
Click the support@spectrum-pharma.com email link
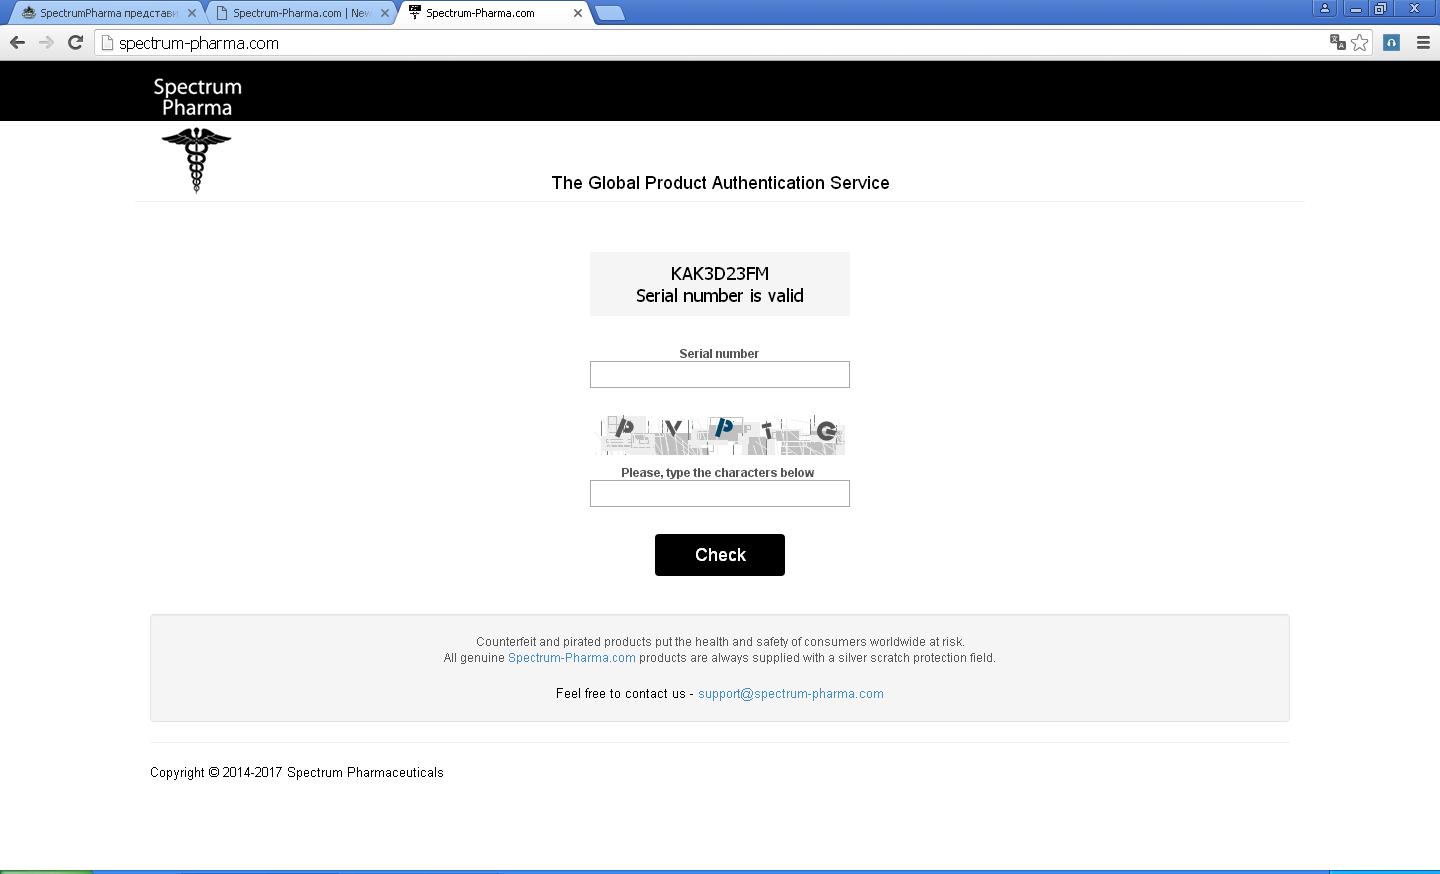tap(790, 694)
